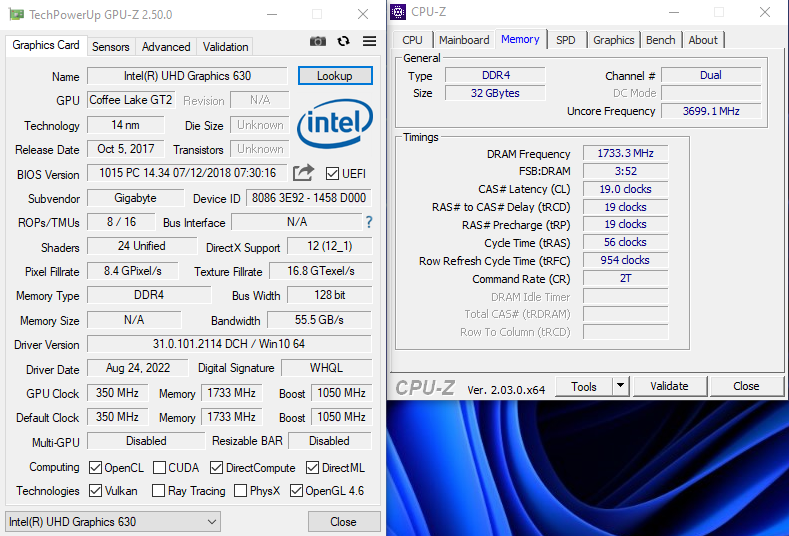Switch to the Sensors tab
789x536 pixels.
point(111,47)
